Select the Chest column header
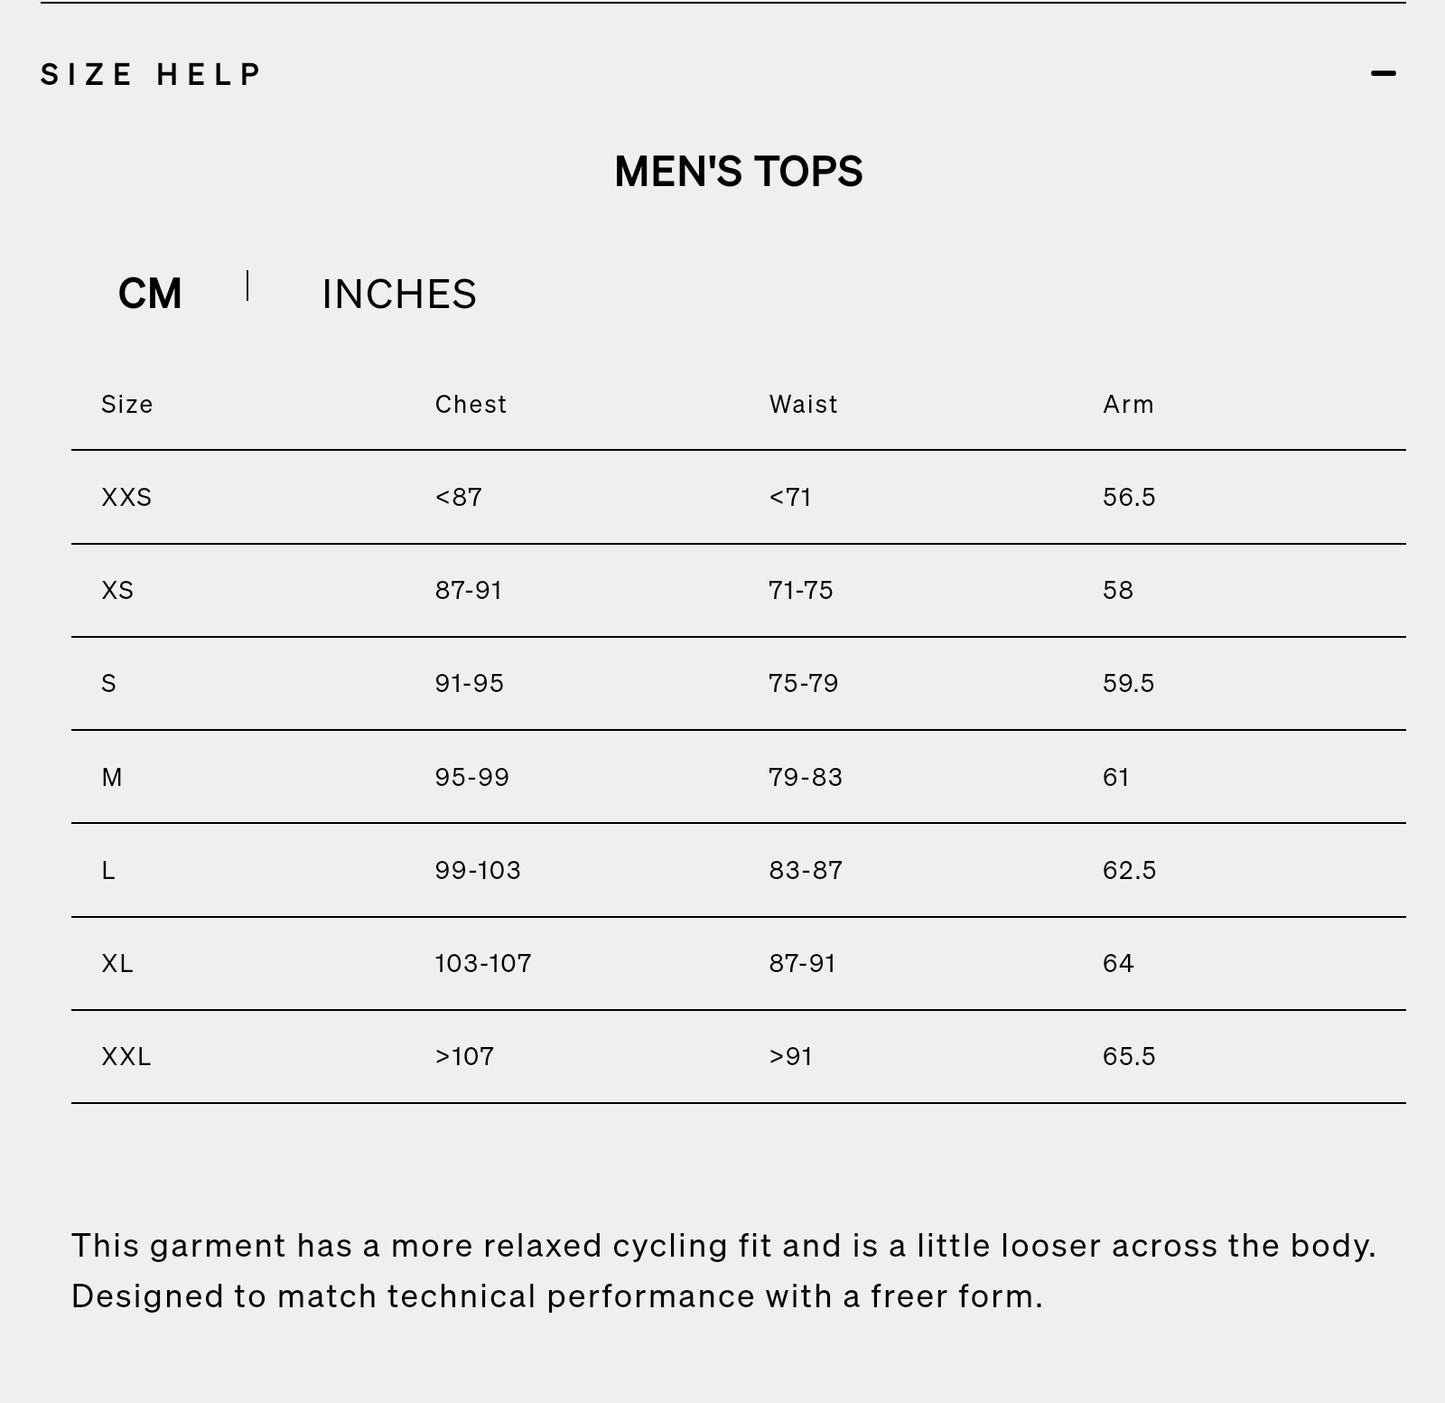The height and width of the screenshot is (1403, 1445). 471,404
